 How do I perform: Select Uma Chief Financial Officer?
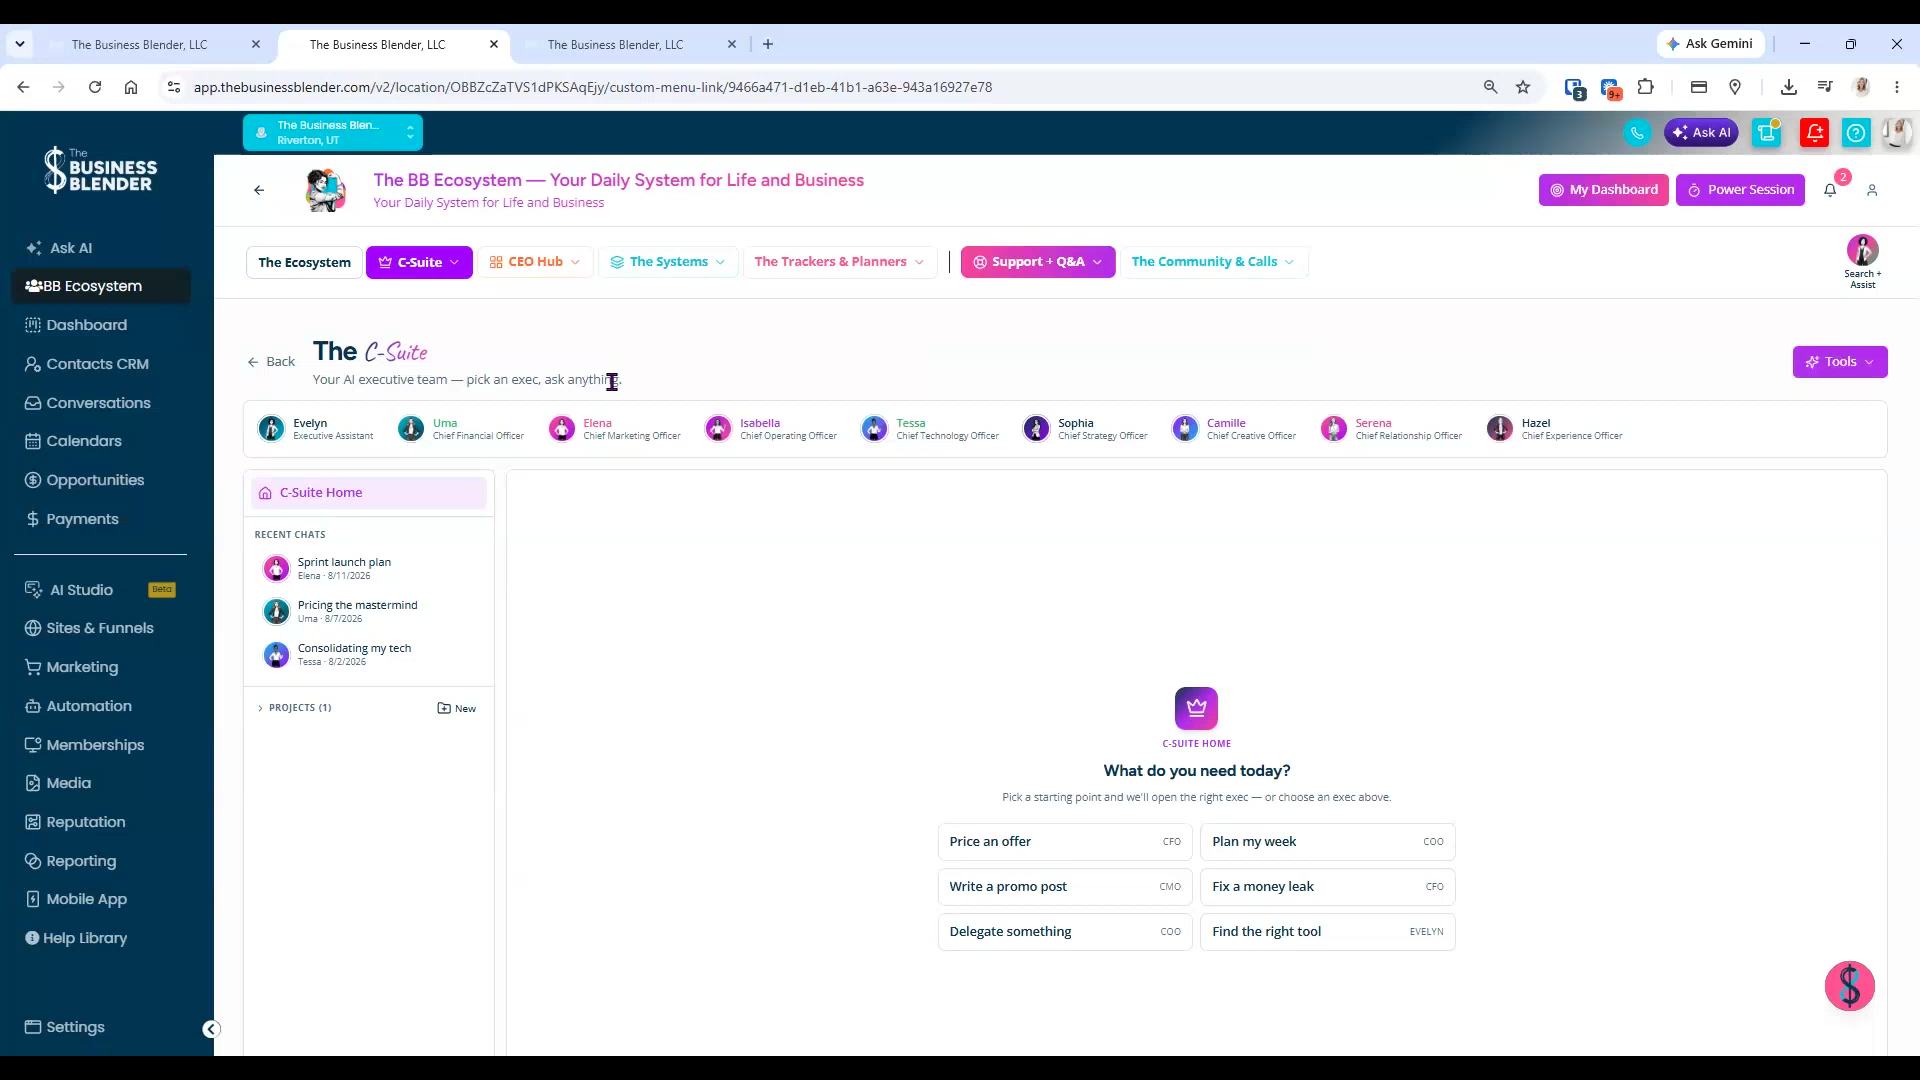click(461, 429)
